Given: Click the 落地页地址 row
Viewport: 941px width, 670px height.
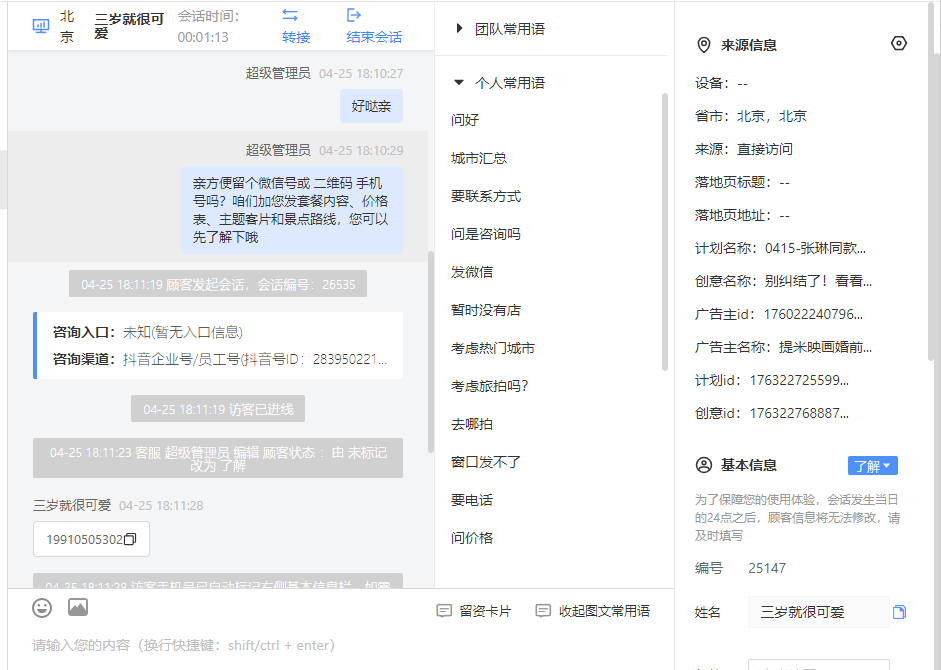Looking at the screenshot, I should 742,216.
